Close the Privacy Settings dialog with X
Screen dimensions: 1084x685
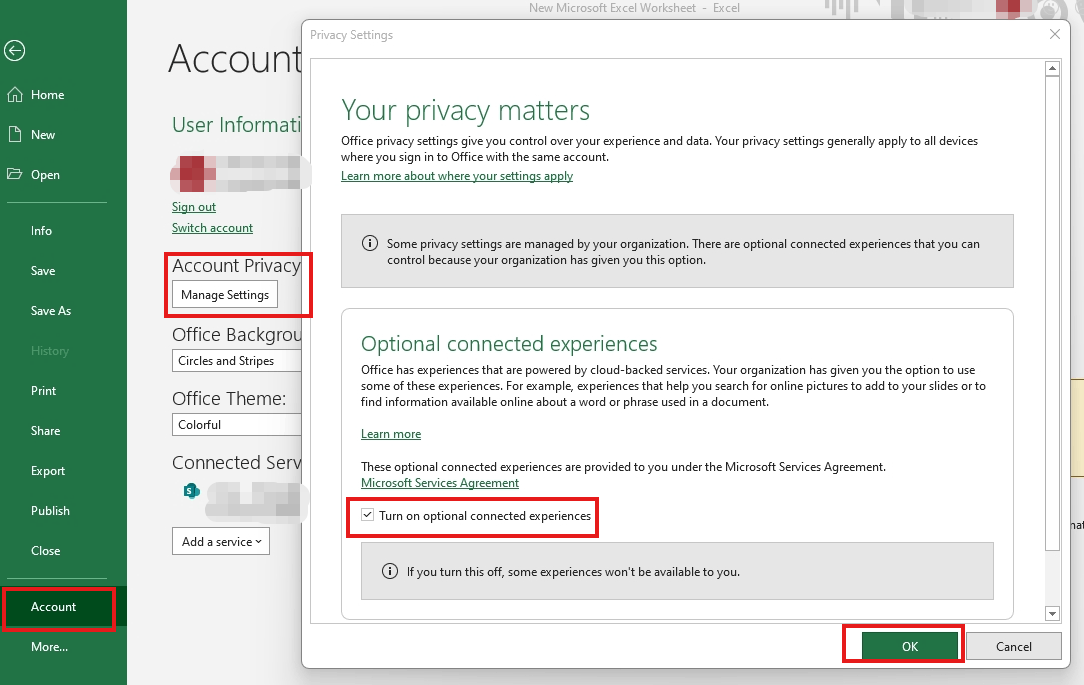1054,35
